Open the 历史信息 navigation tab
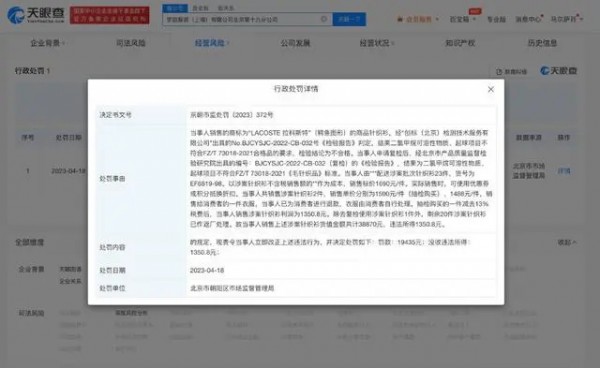Image resolution: width=600 pixels, height=368 pixels. coord(542,43)
